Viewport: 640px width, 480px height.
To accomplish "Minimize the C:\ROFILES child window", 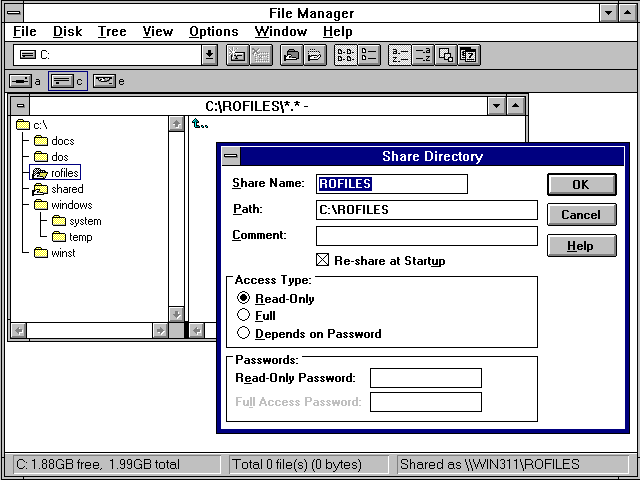I will click(x=496, y=106).
